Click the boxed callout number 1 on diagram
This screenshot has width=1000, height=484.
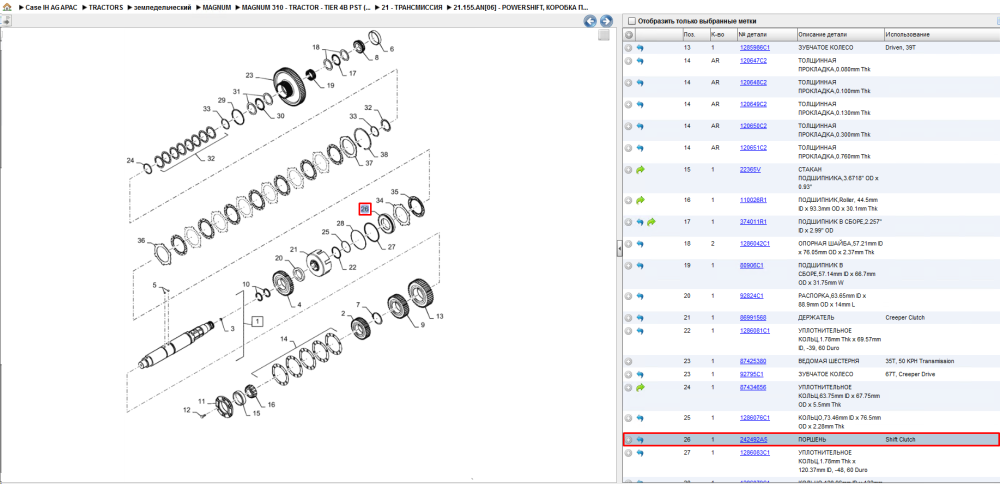point(257,321)
